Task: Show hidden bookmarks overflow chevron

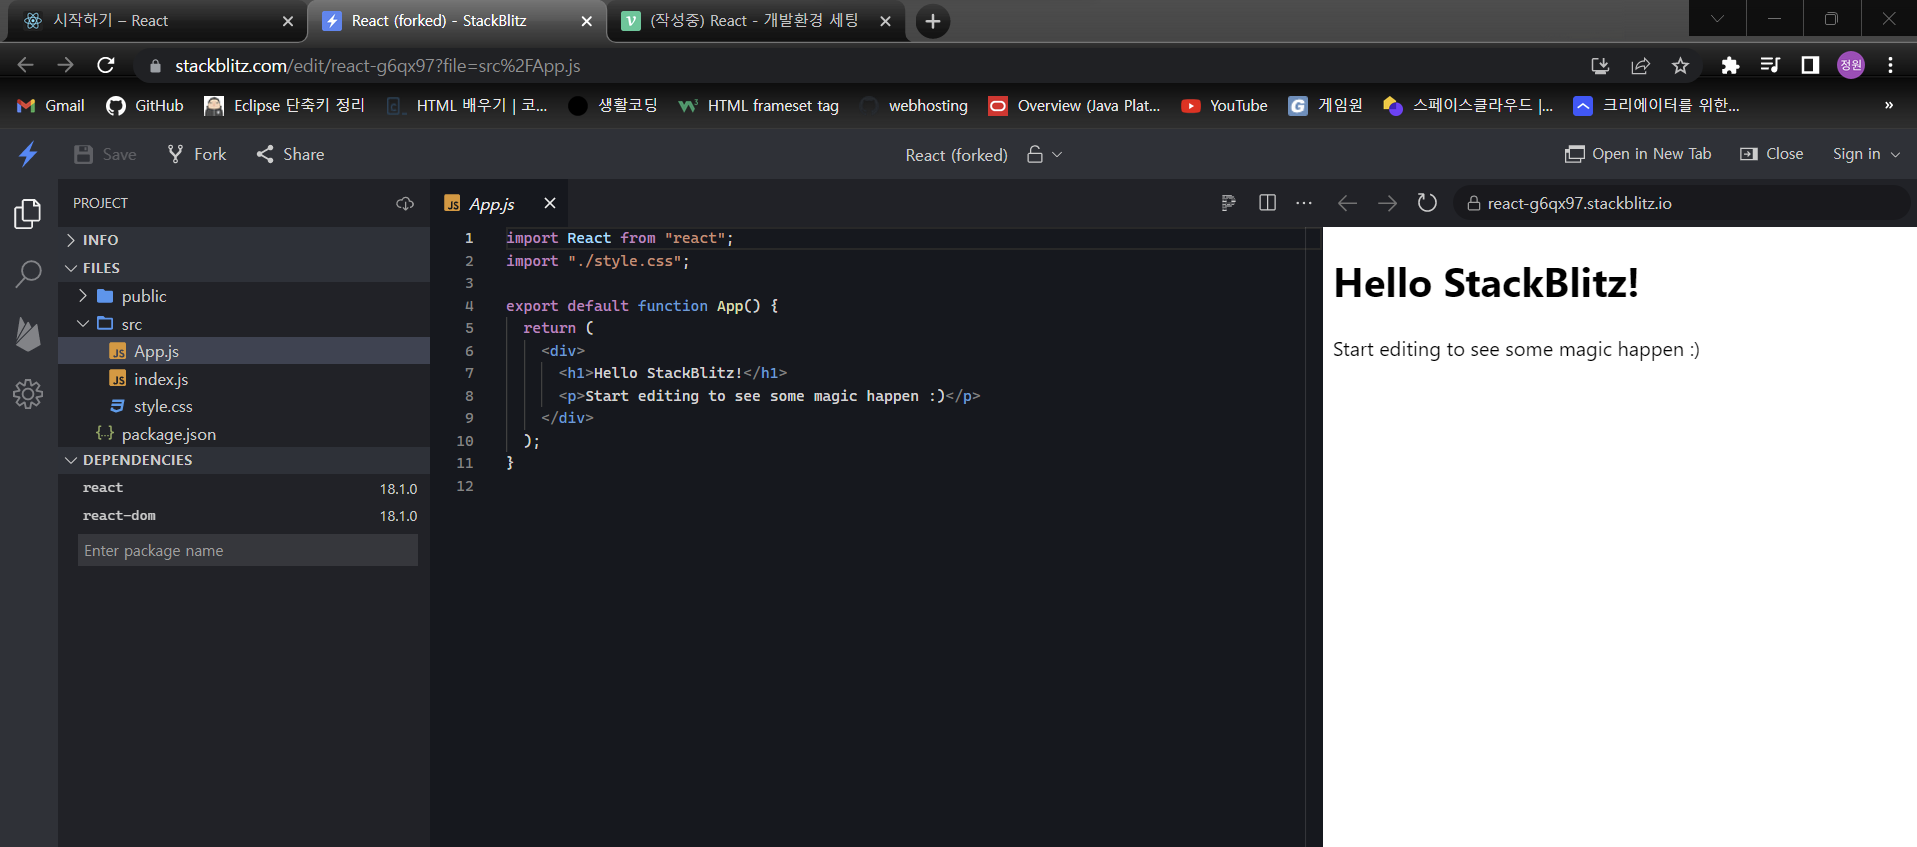Action: (x=1888, y=105)
